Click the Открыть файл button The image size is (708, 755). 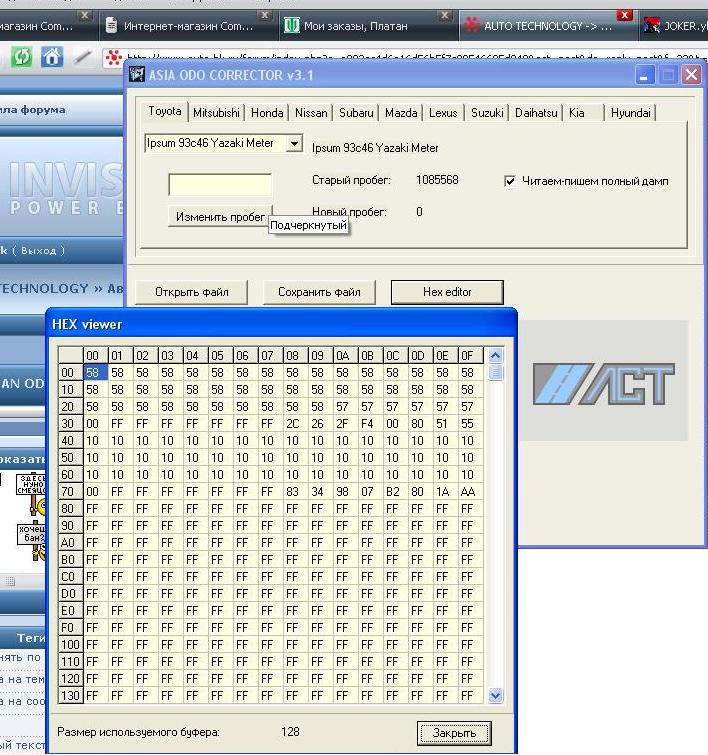coord(191,292)
